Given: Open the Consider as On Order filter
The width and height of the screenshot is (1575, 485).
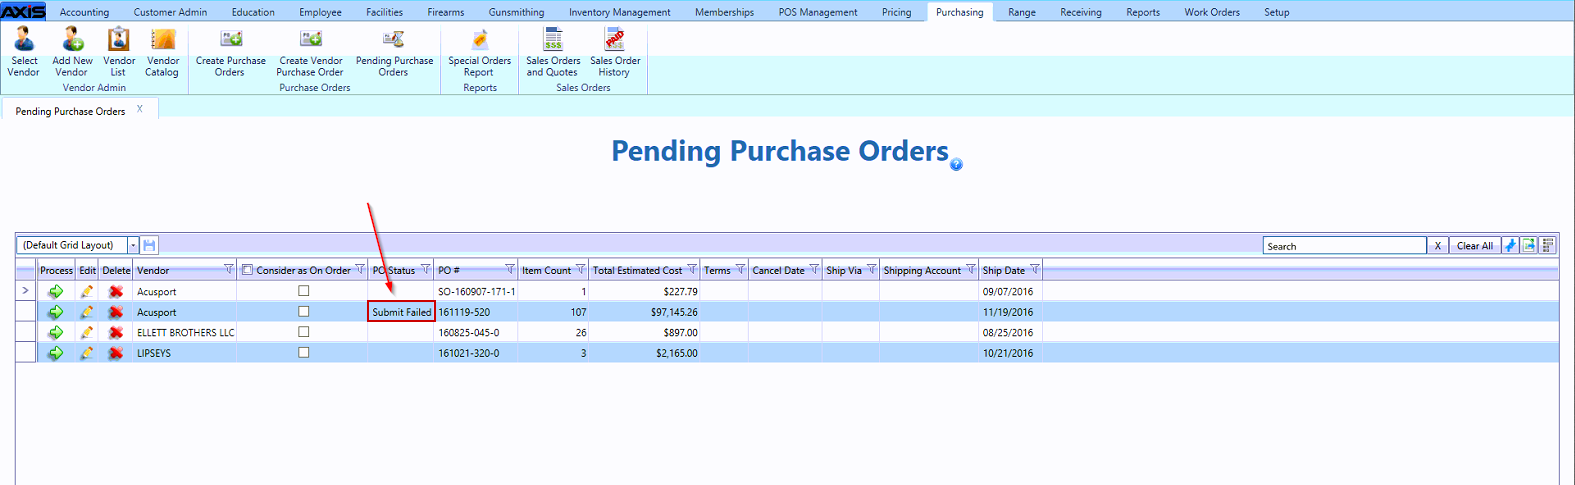Looking at the screenshot, I should (x=360, y=269).
